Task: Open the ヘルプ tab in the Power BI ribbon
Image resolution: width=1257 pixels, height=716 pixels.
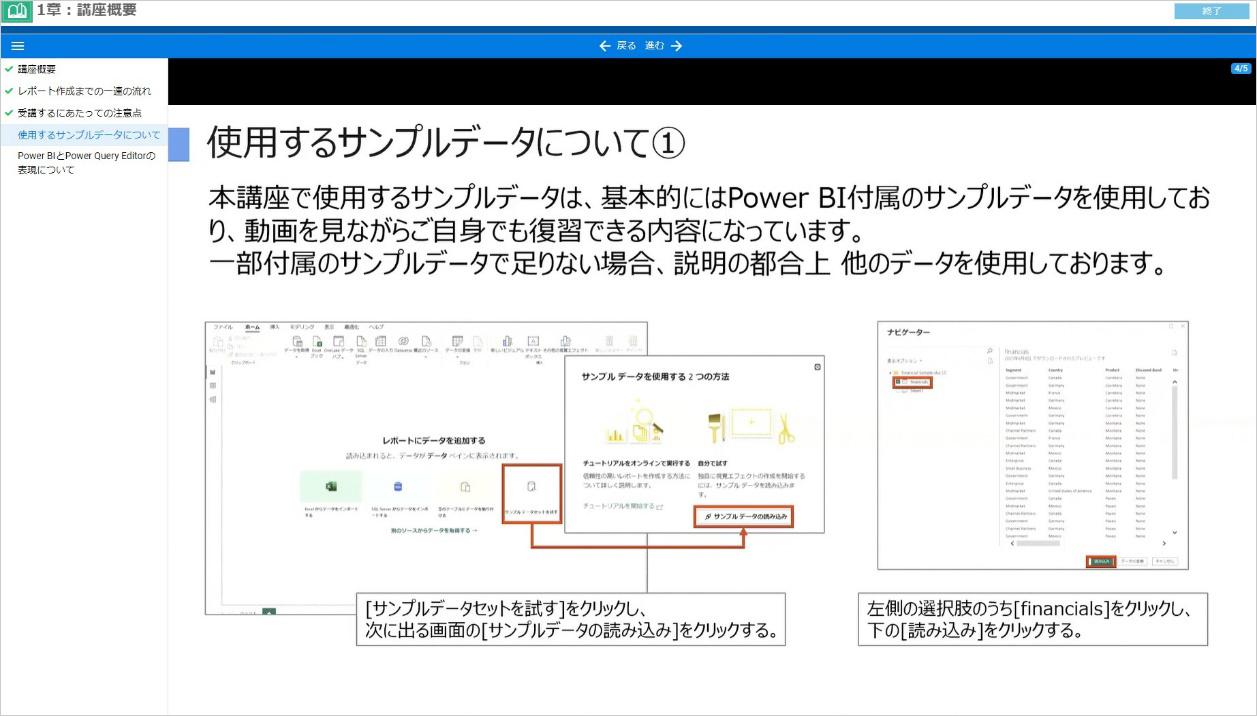Action: click(376, 326)
